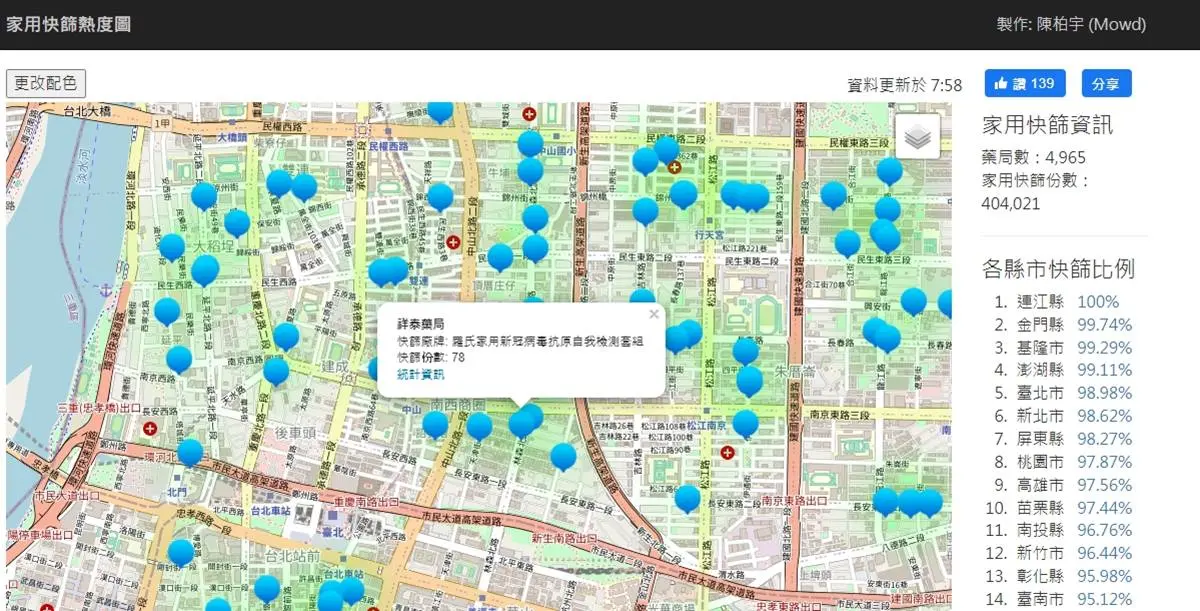Select the pin above the 頂厝庄仔 label
This screenshot has height=611, width=1200.
pyautogui.click(x=500, y=257)
